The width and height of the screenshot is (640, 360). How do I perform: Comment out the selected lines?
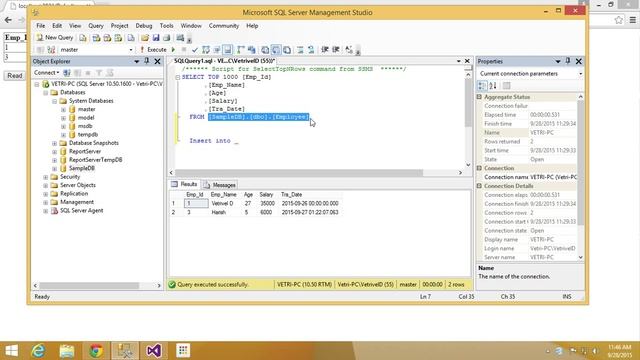point(300,50)
